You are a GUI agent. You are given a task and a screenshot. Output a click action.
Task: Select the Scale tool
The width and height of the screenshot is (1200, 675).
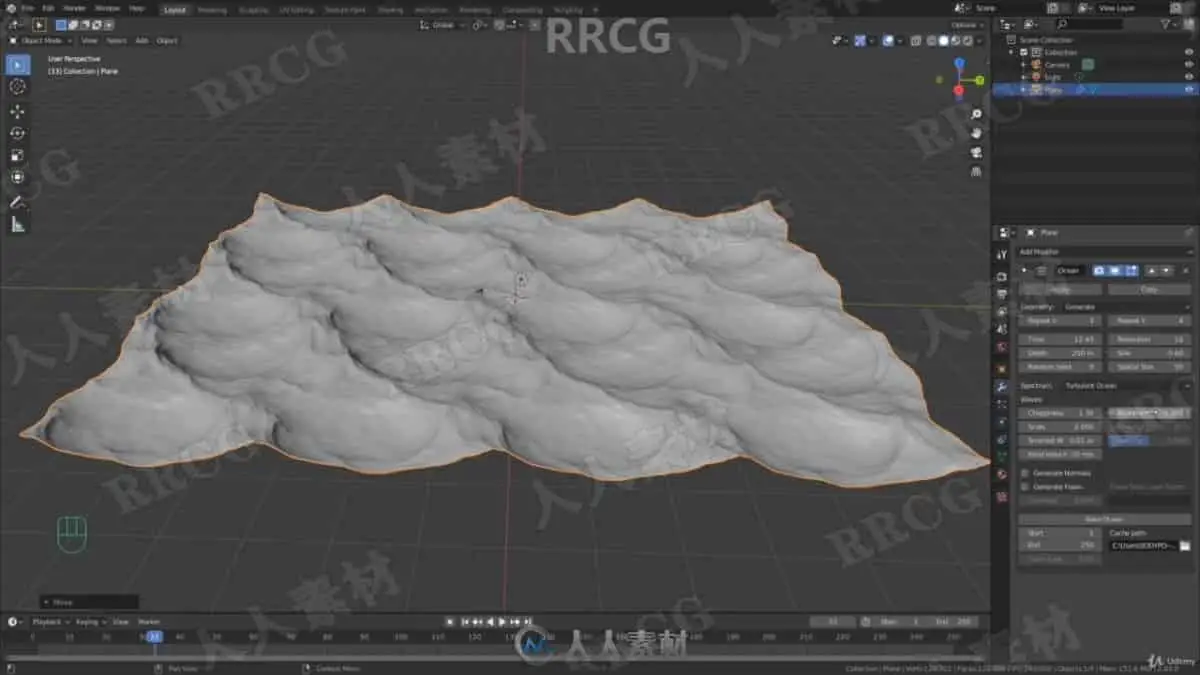click(17, 155)
